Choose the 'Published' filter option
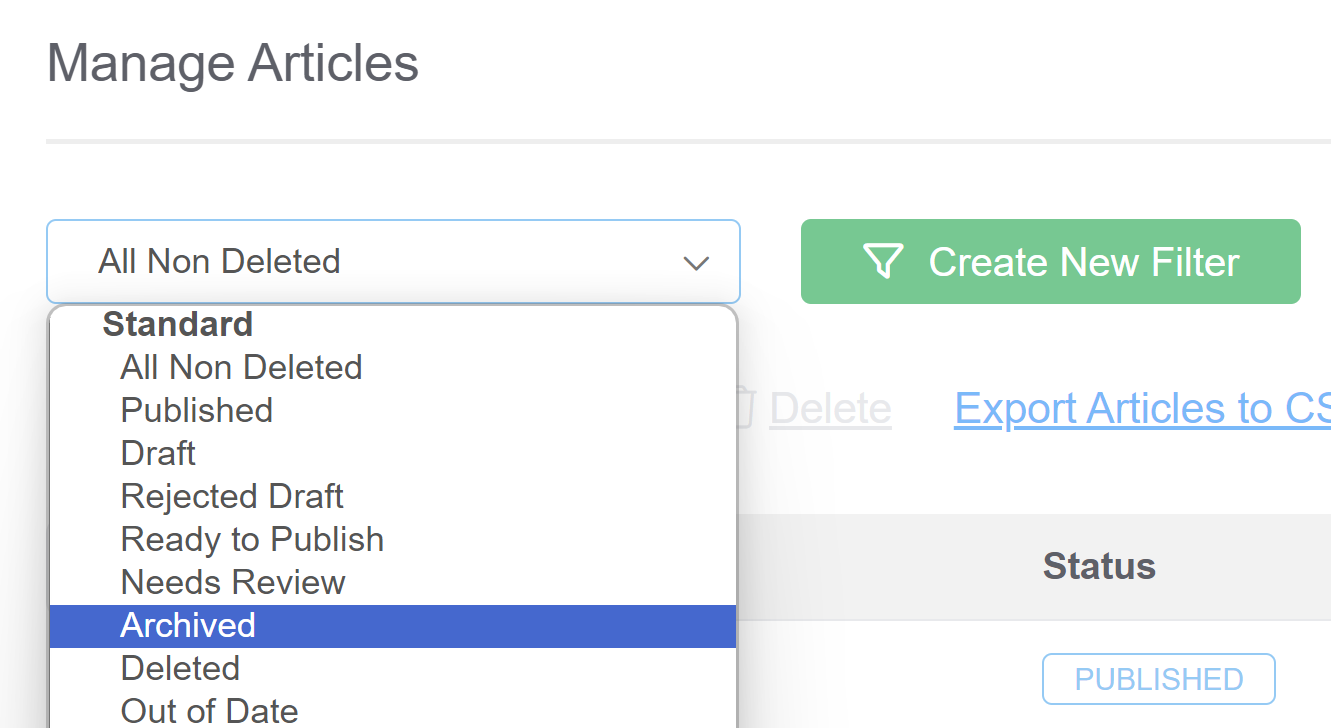 pyautogui.click(x=197, y=410)
